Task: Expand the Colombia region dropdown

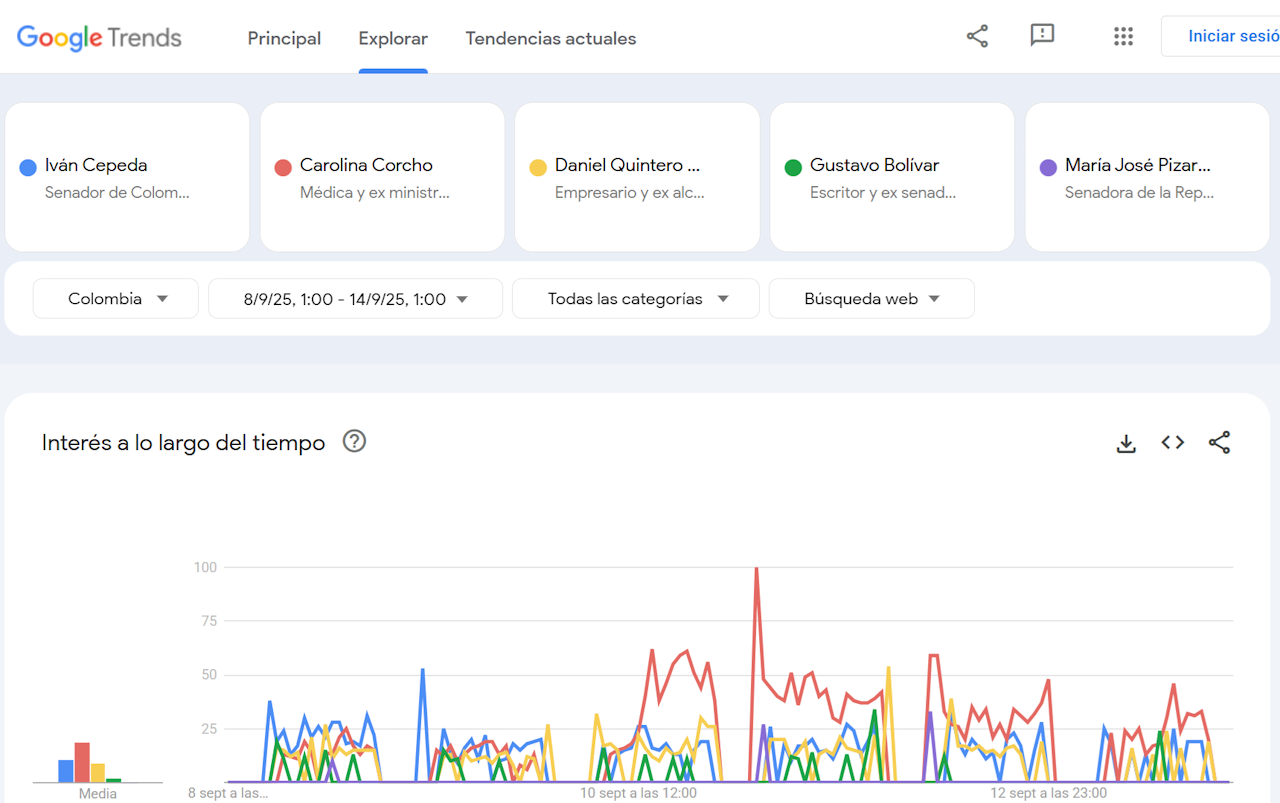Action: (x=116, y=299)
